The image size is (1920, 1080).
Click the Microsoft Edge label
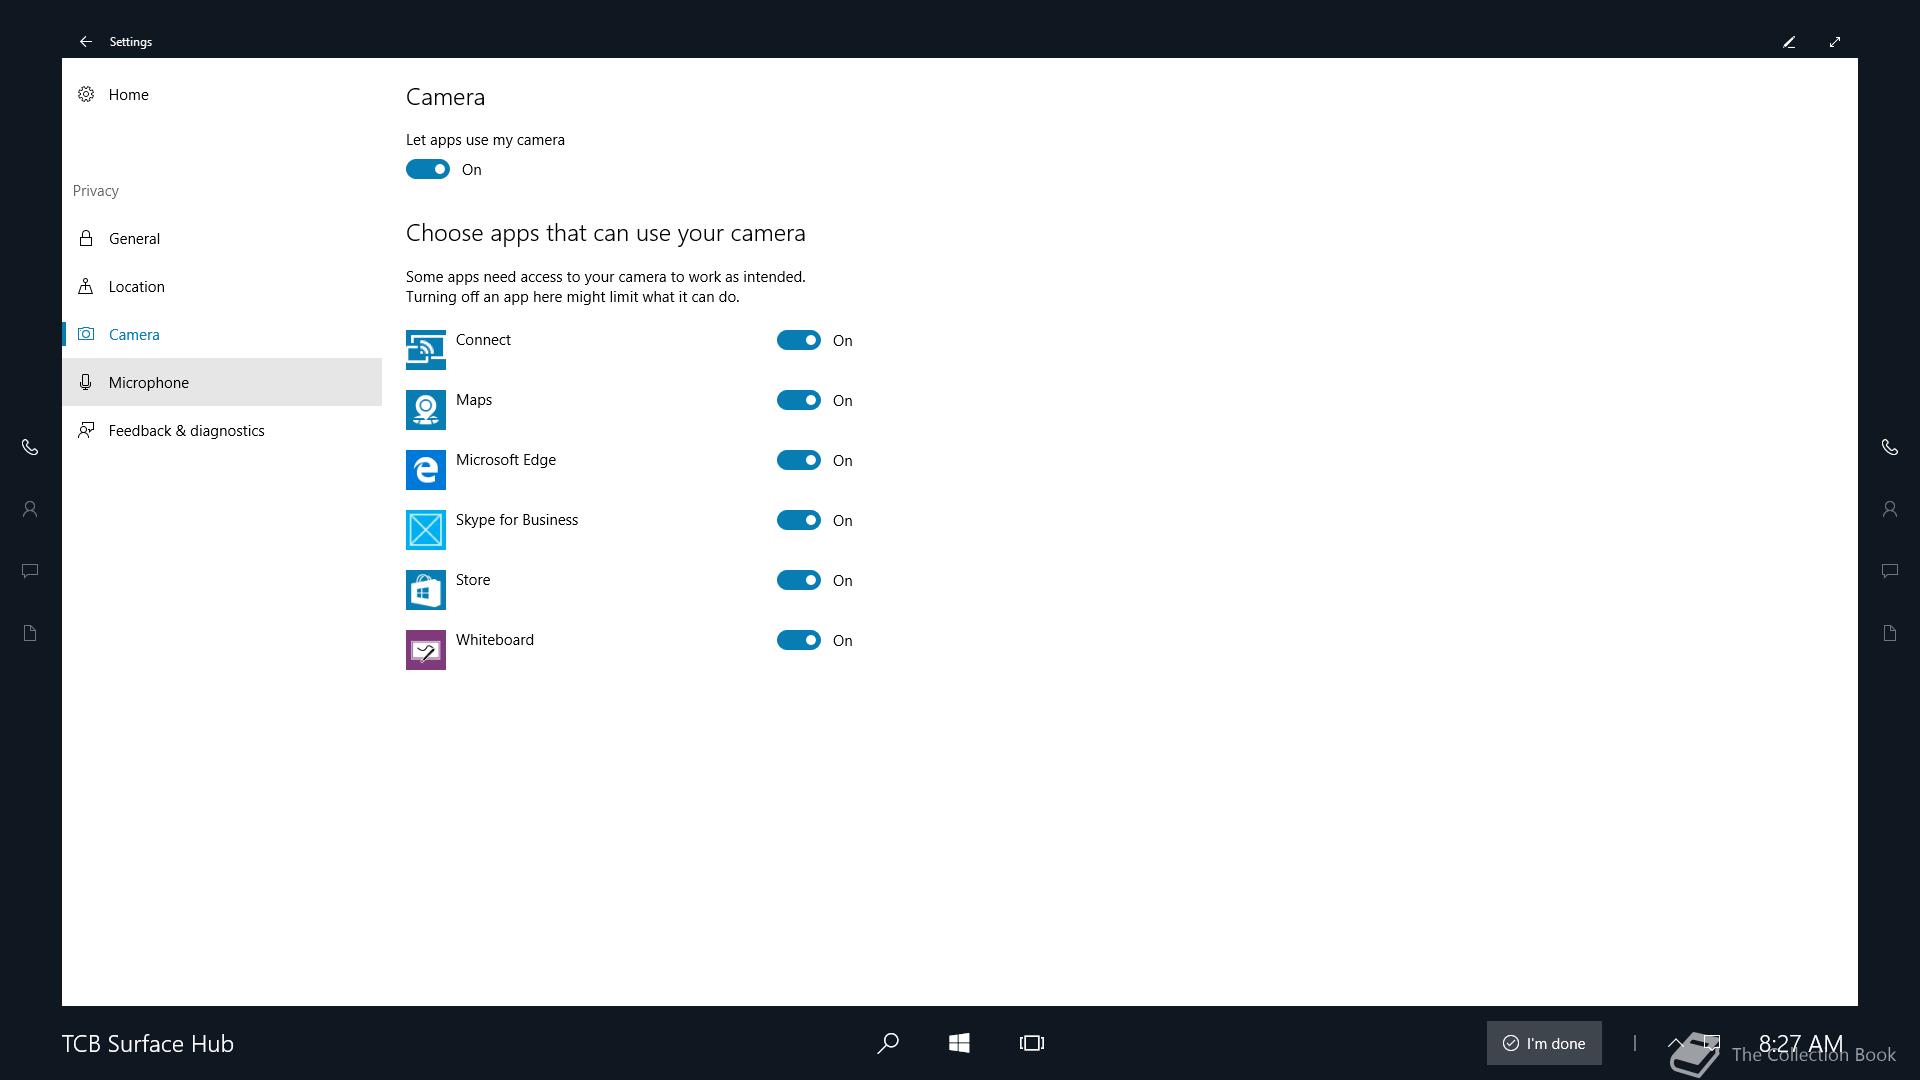pos(506,460)
